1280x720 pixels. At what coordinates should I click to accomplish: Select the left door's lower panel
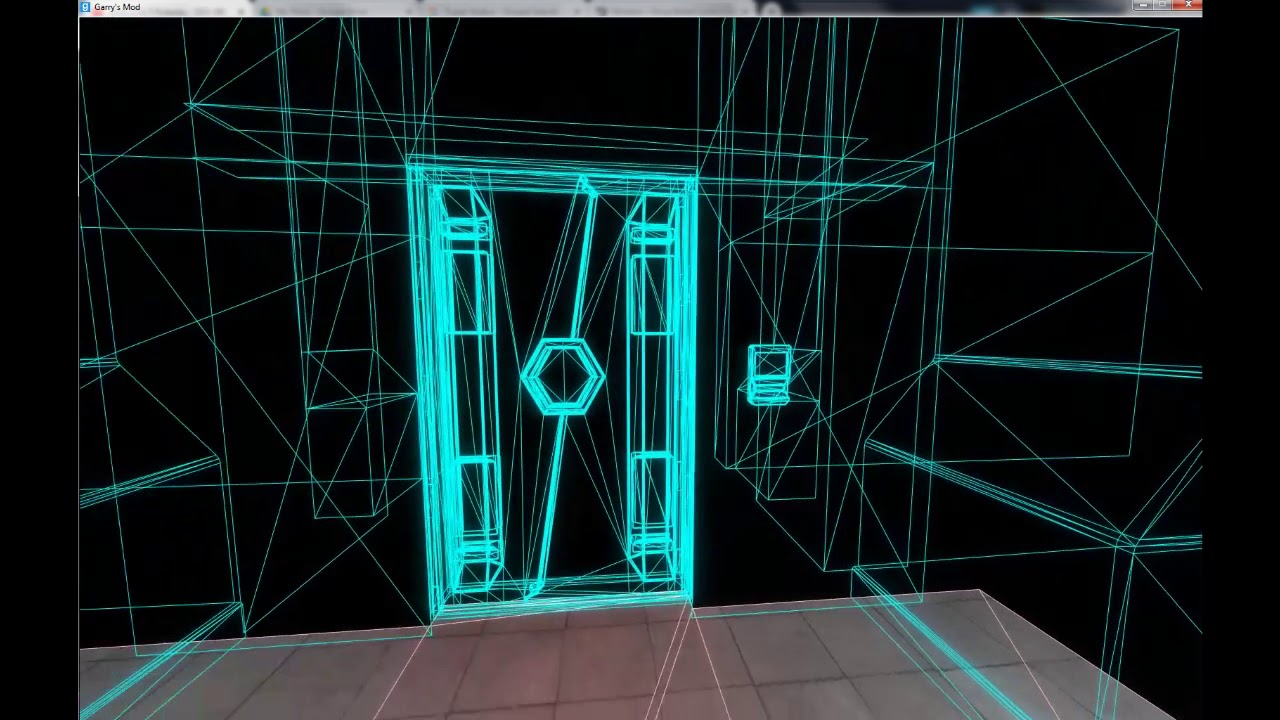(476, 505)
